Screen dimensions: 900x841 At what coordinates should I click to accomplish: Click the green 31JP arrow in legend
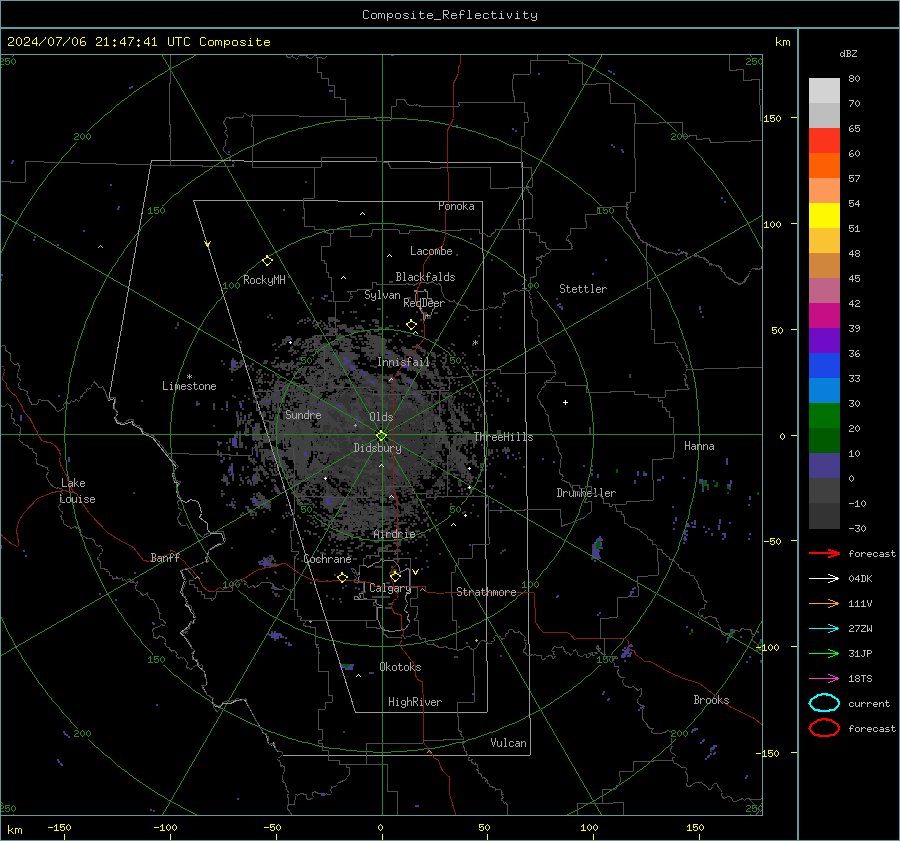[x=824, y=653]
